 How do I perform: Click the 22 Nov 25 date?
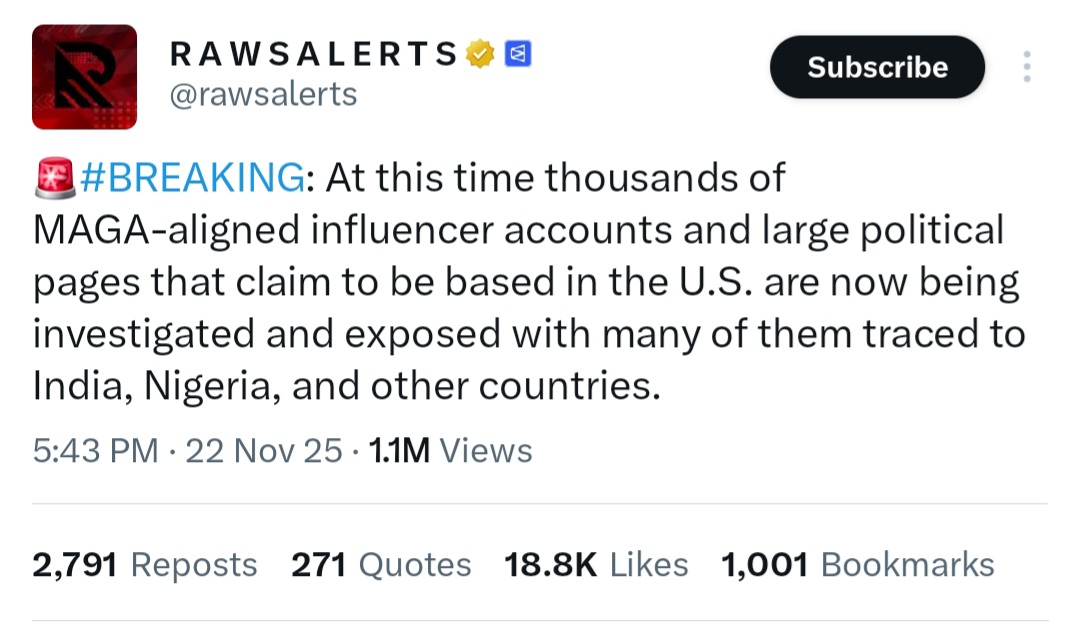tap(264, 451)
